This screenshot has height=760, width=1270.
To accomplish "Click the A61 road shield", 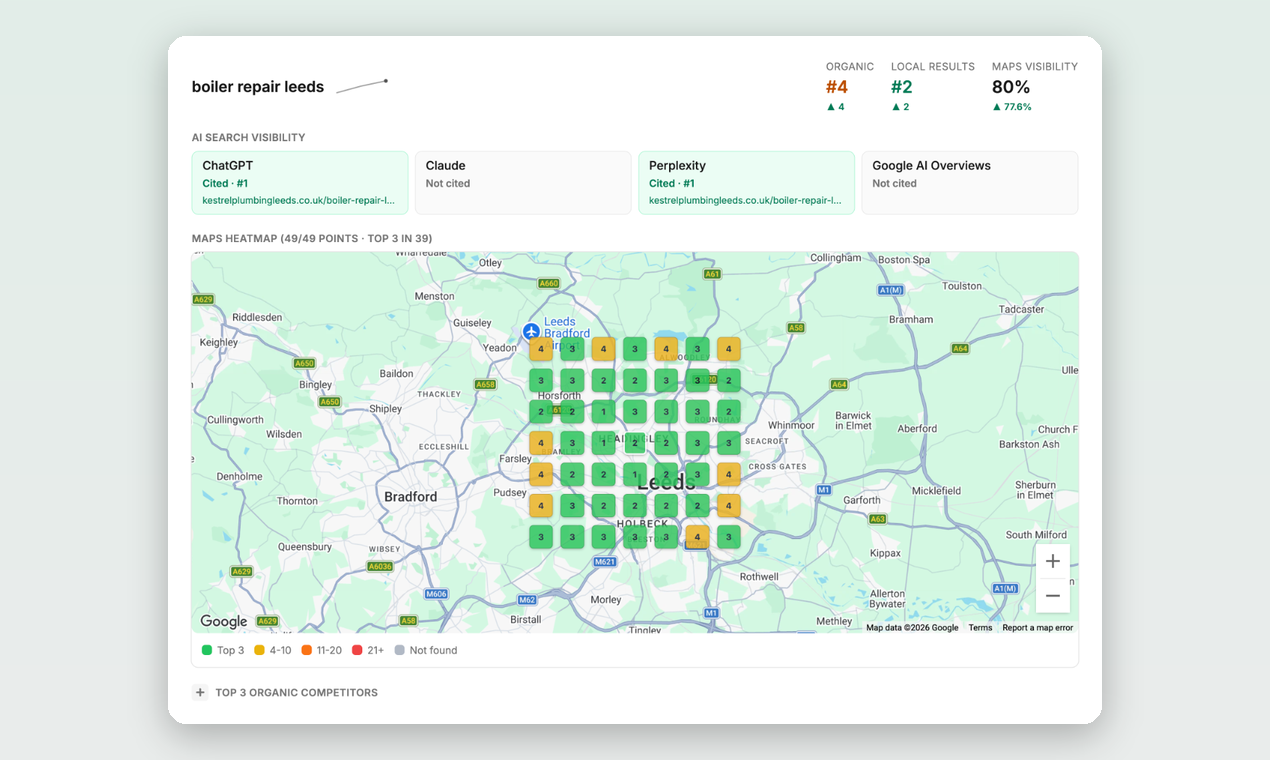I will pos(712,274).
